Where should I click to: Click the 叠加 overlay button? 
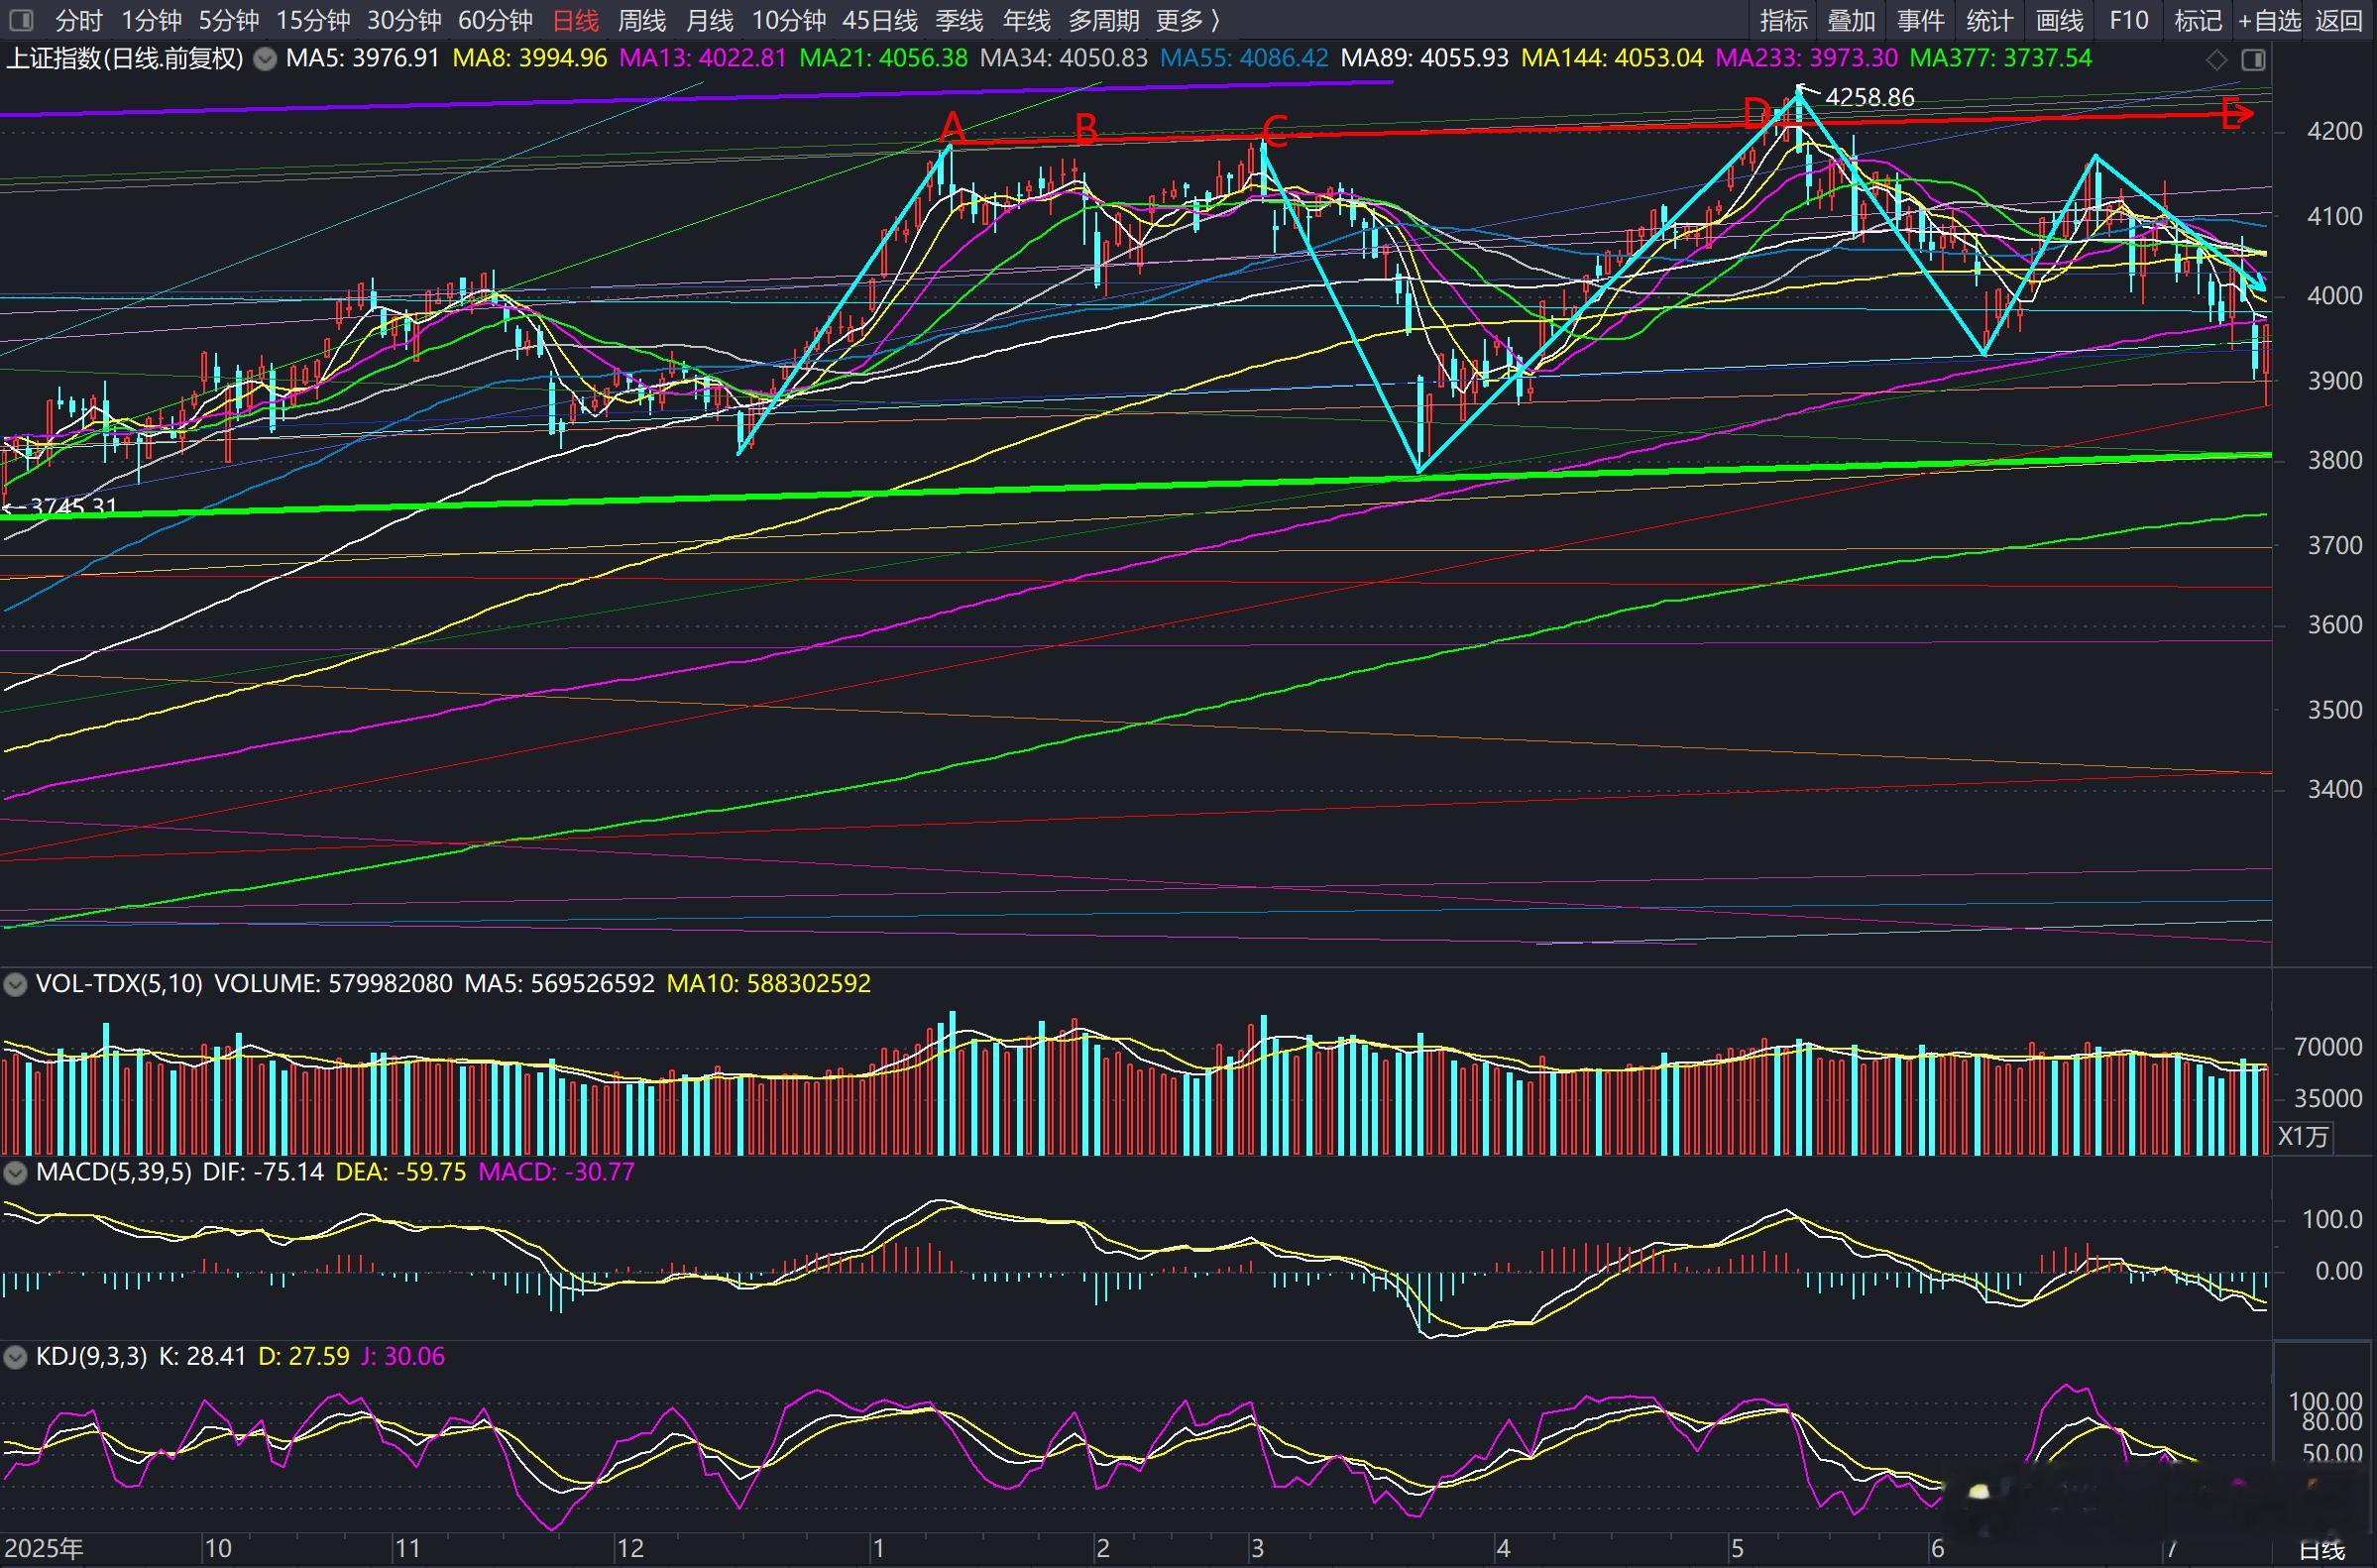pos(1851,20)
